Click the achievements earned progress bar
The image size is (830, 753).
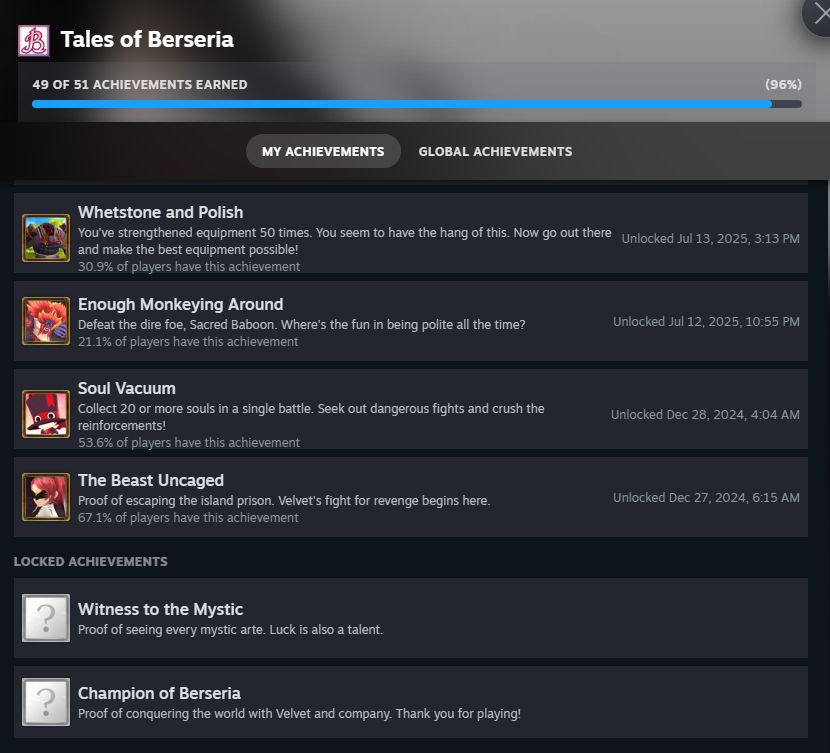point(417,104)
